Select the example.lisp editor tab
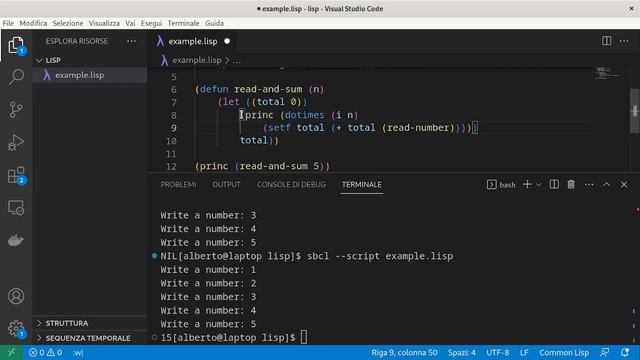 [x=193, y=41]
